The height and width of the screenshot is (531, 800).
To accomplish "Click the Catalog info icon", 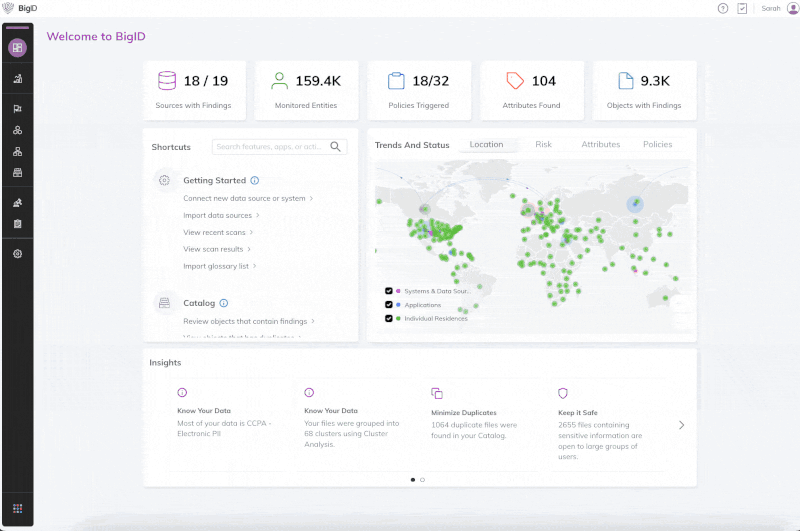I will click(224, 303).
